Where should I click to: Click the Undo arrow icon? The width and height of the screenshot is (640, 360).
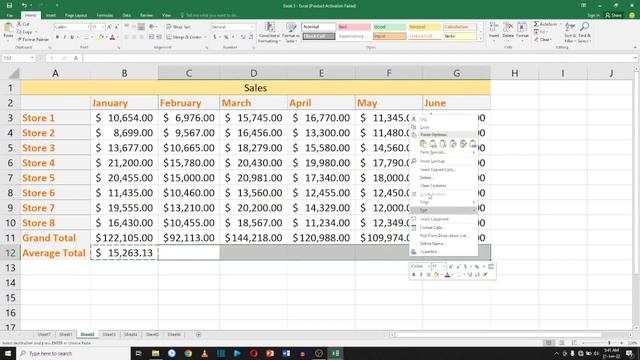click(x=24, y=5)
